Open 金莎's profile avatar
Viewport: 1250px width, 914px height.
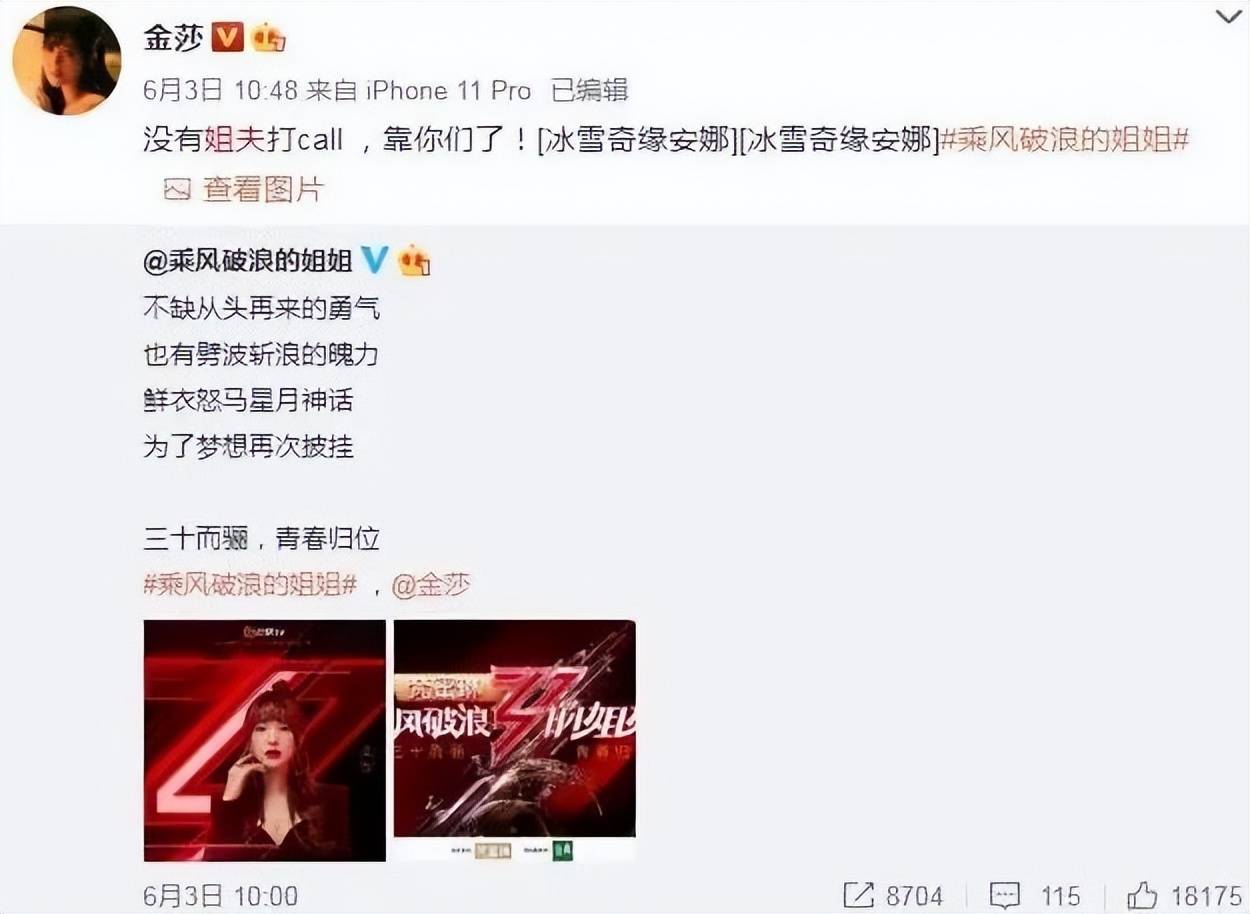66,61
